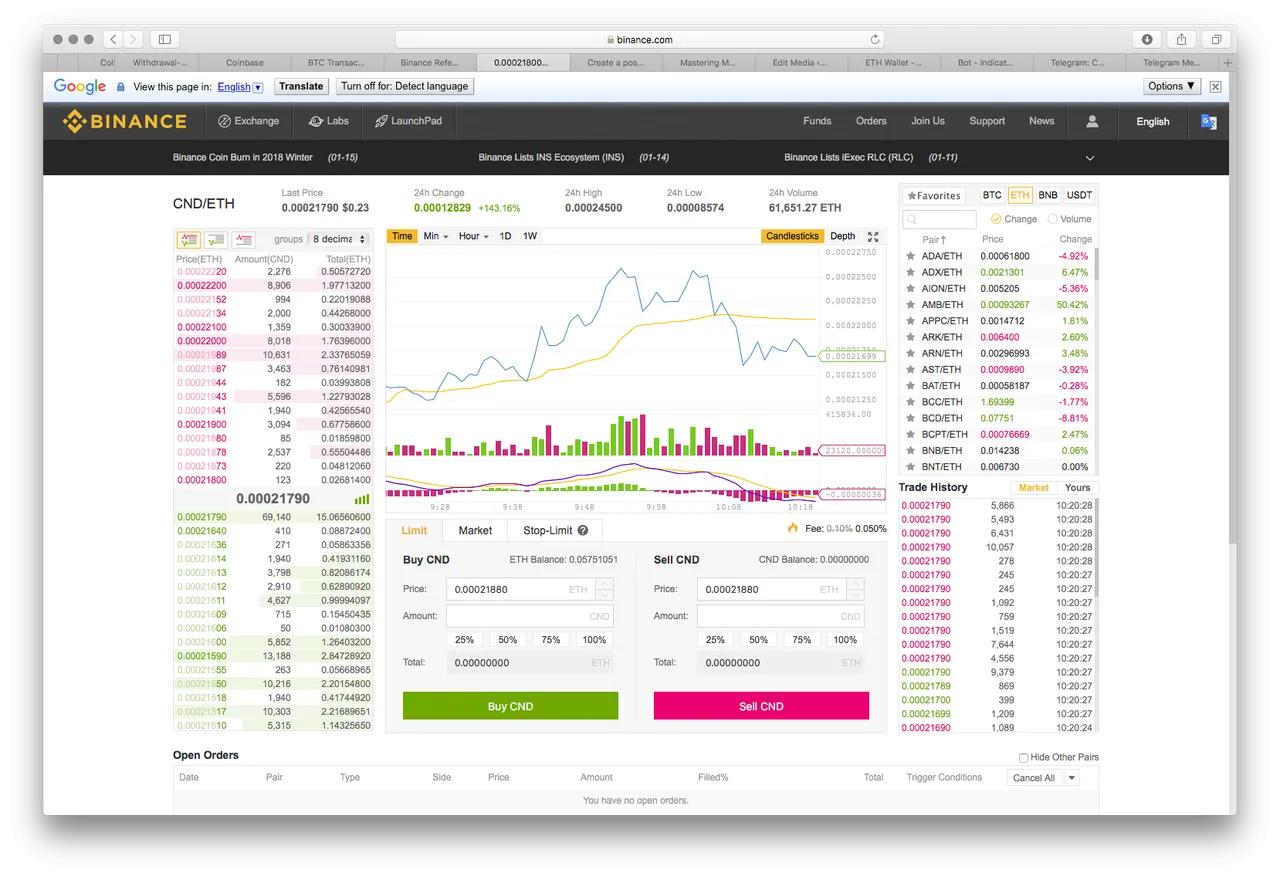Star the APPC/ETH pair as favorite

pyautogui.click(x=910, y=321)
